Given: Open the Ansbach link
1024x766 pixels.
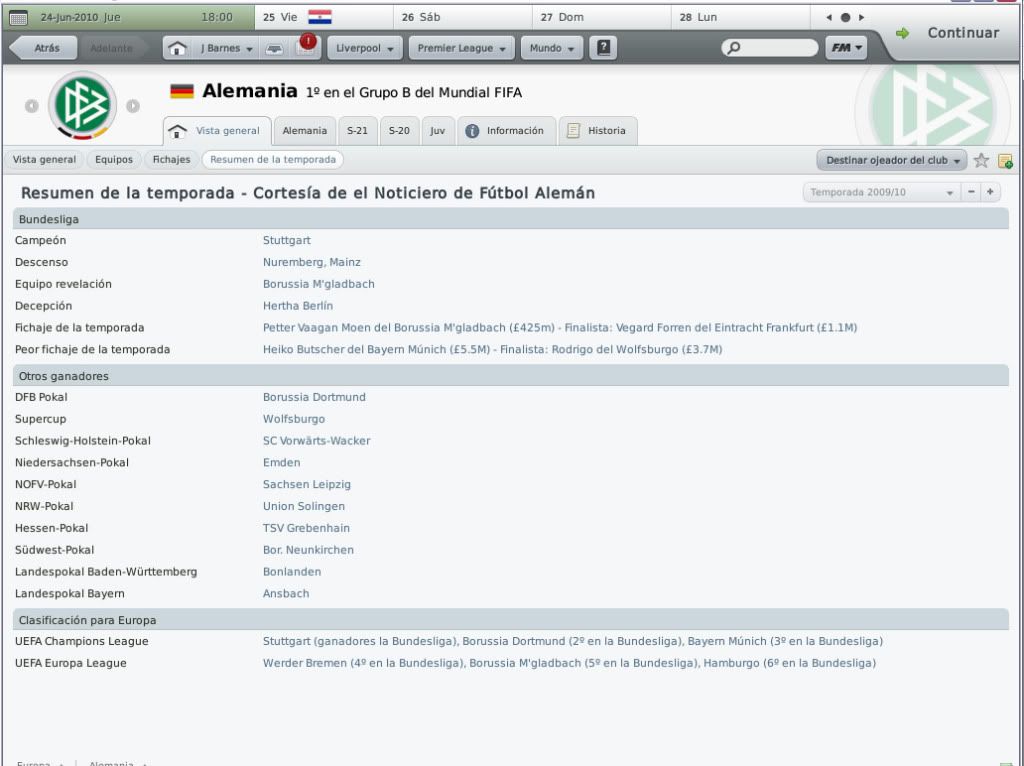Looking at the screenshot, I should pos(286,594).
